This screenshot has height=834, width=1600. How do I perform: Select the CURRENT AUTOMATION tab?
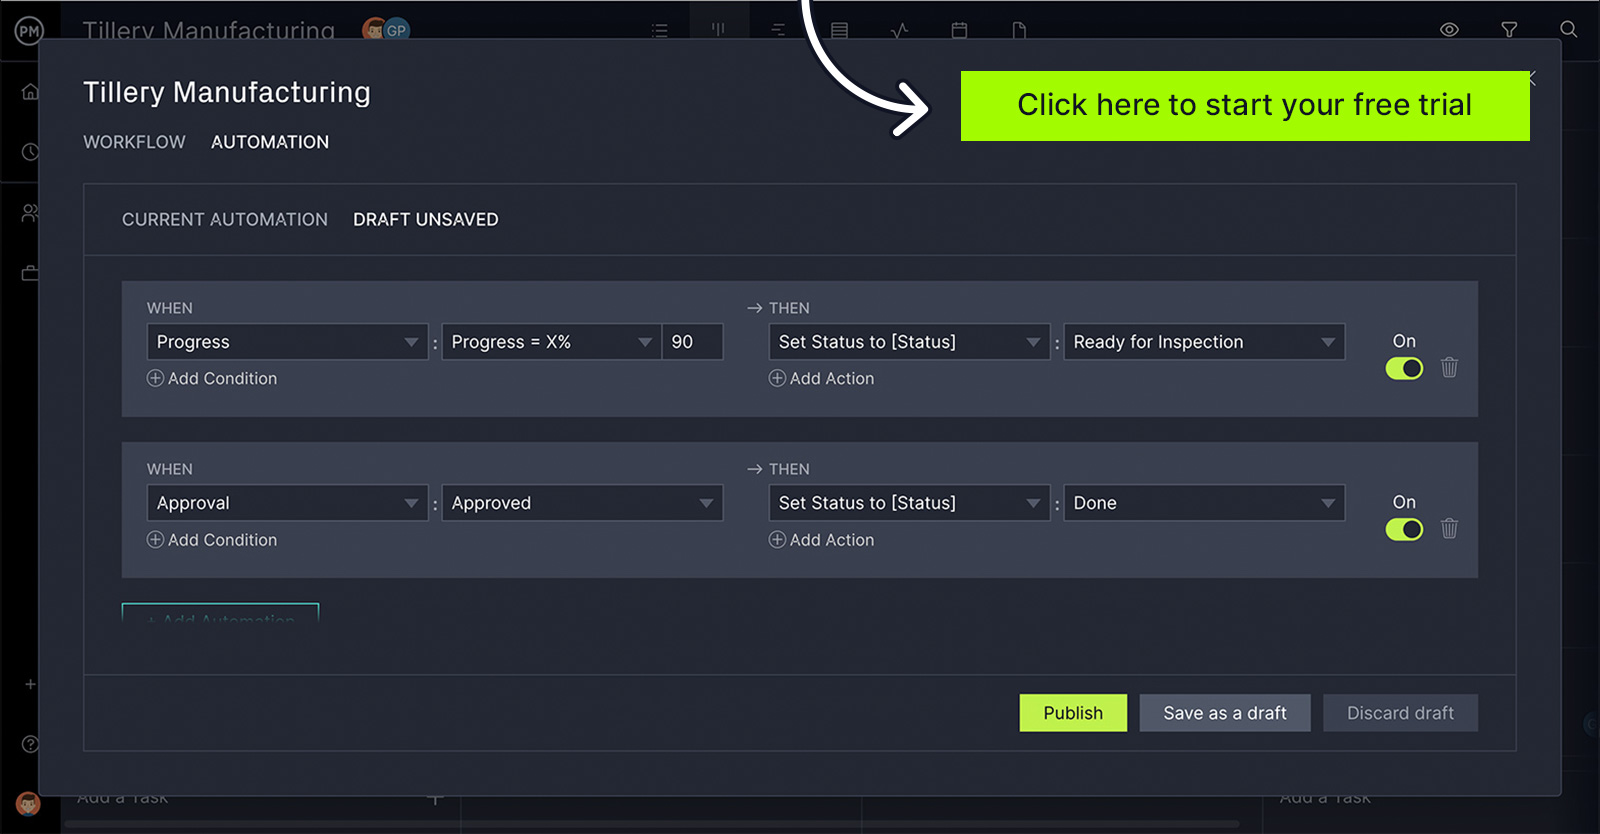point(225,219)
